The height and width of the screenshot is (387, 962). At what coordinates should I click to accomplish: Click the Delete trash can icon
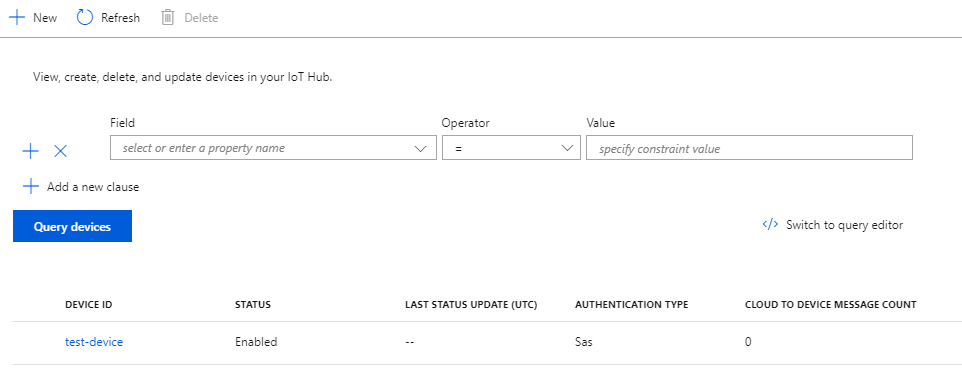[x=167, y=18]
